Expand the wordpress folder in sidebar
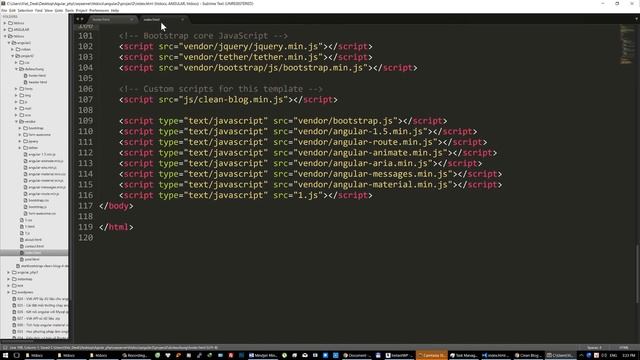Viewport: 640px width, 360px height. tap(9, 292)
